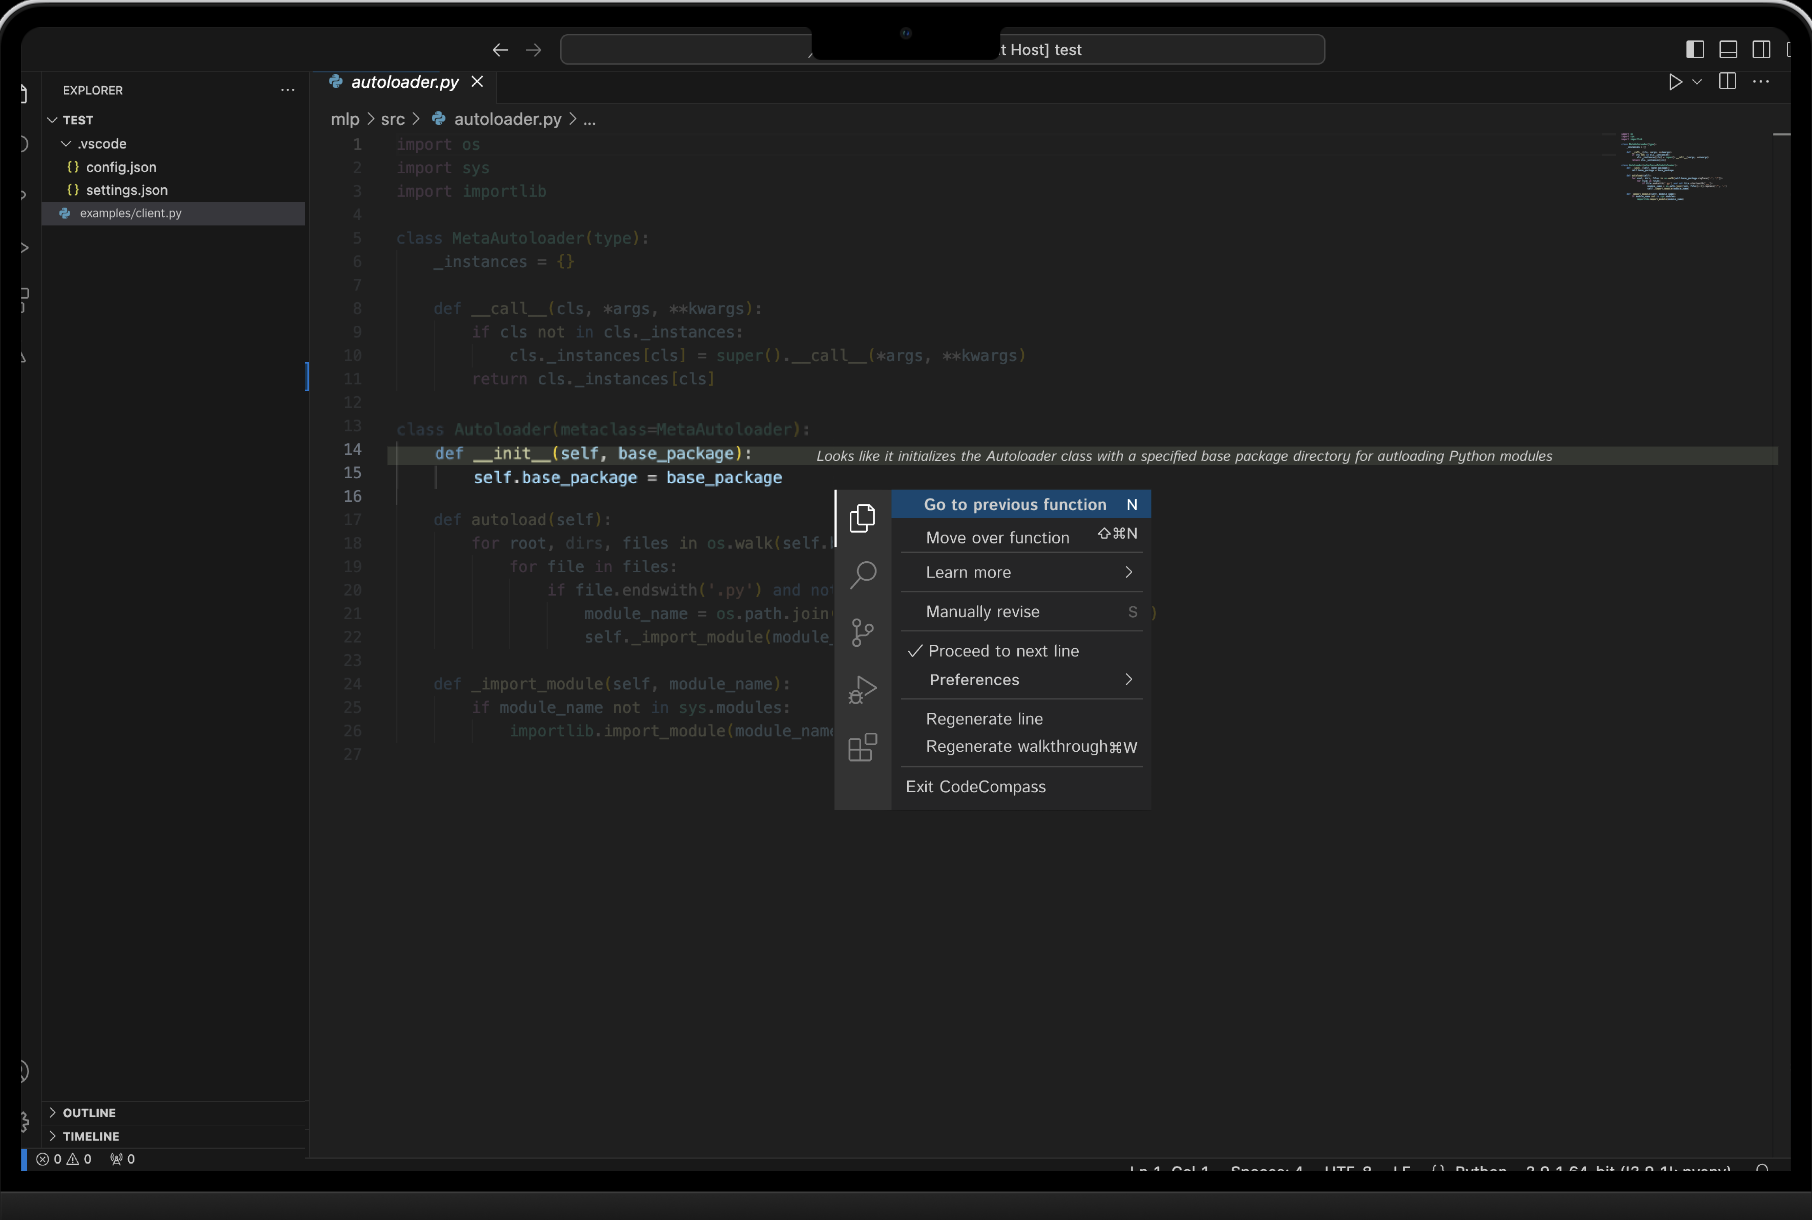Select Manually revise menu entry

point(1021,612)
